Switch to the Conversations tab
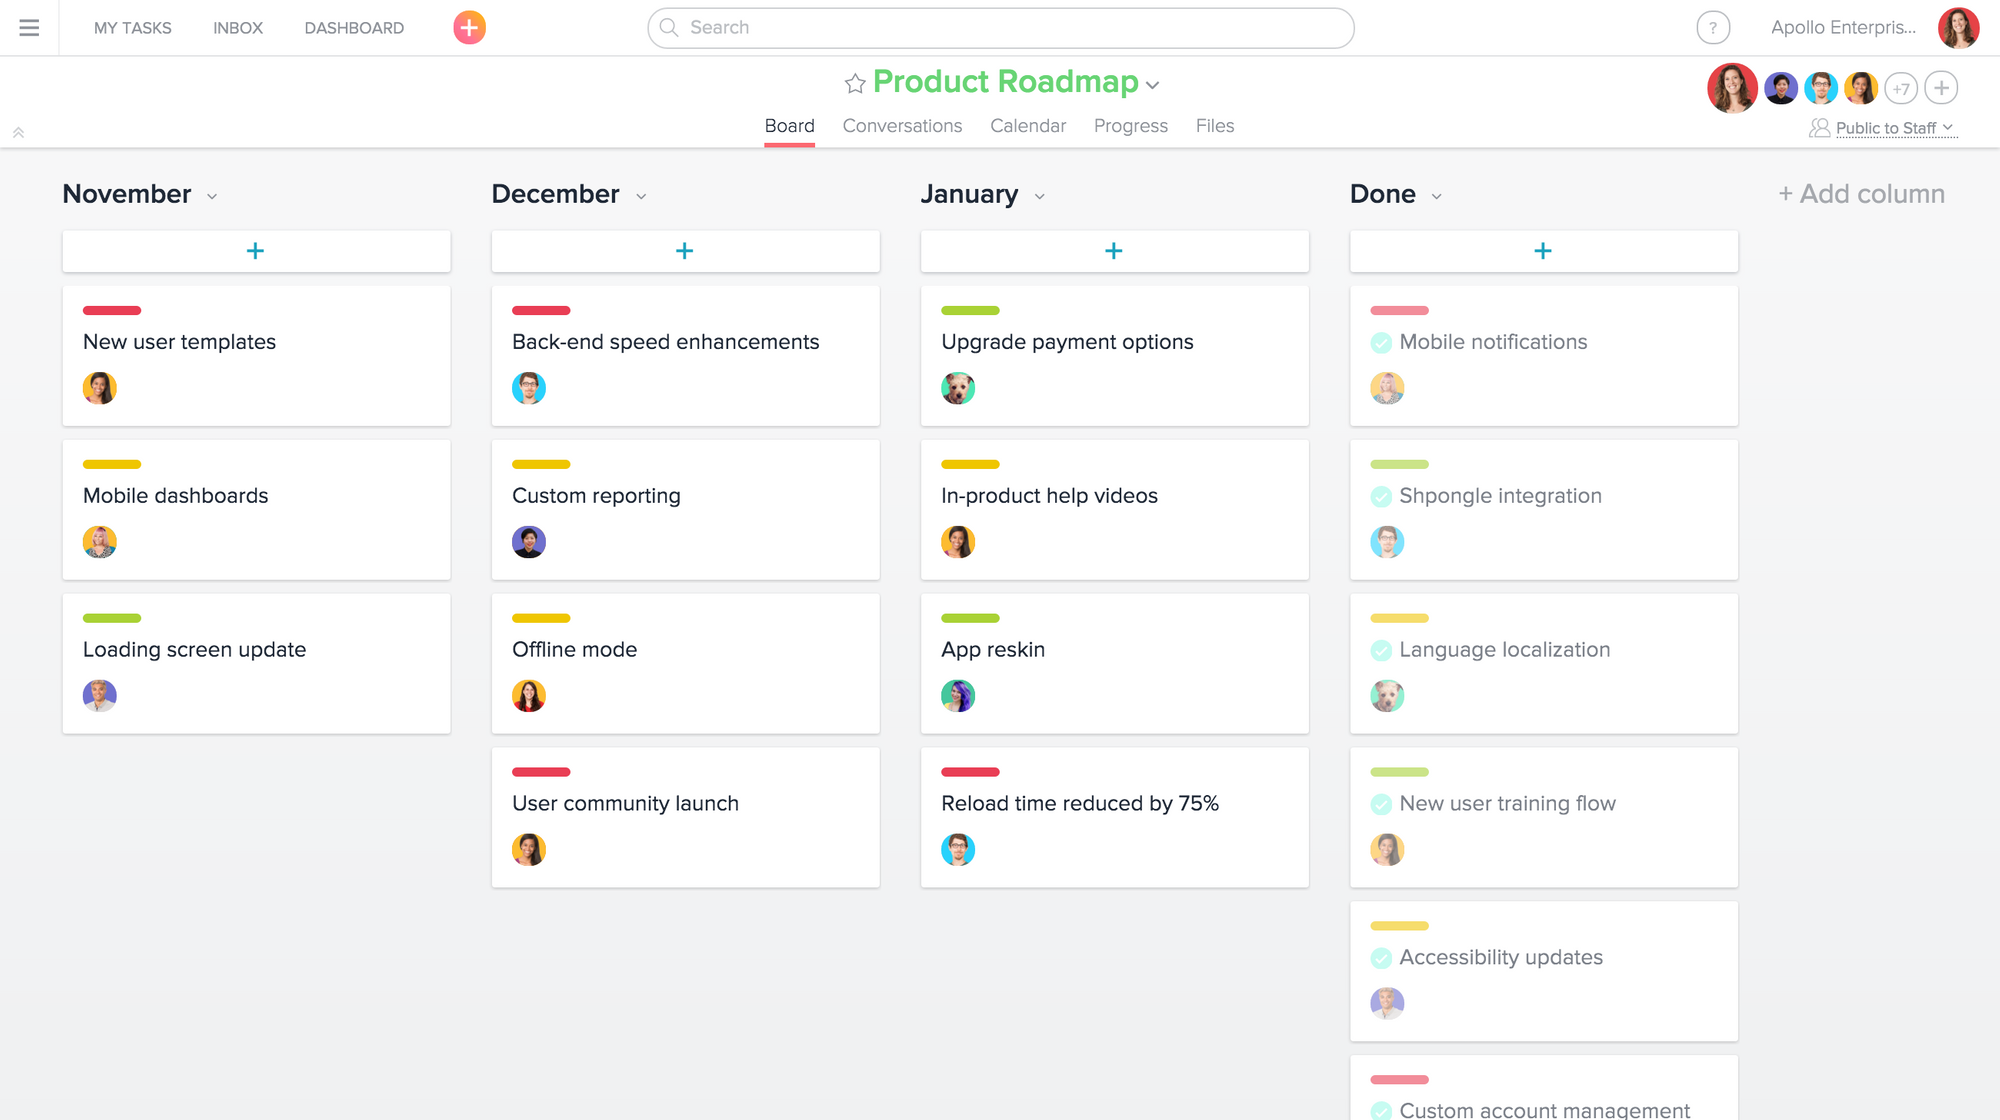2000x1120 pixels. coord(902,126)
